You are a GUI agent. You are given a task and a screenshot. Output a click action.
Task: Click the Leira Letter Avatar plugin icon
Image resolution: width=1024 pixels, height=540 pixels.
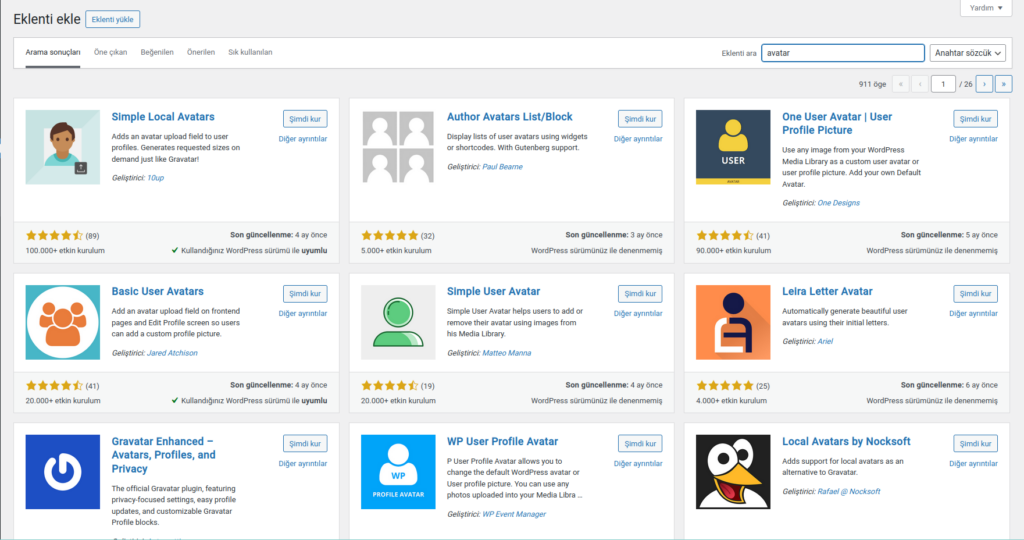[732, 322]
